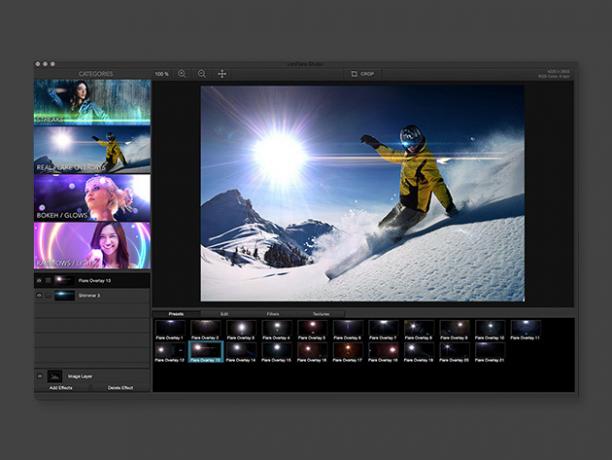612x460 pixels.
Task: Open the Filters tab
Action: [x=273, y=314]
